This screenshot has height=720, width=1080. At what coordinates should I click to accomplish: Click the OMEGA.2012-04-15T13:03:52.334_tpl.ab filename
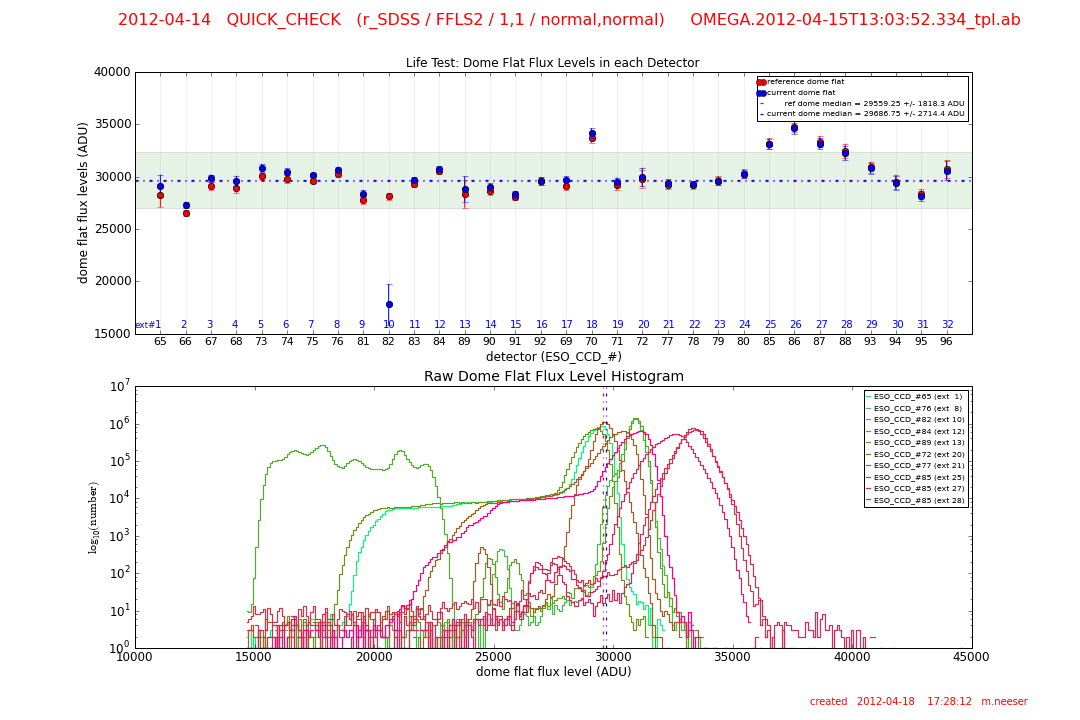click(855, 20)
